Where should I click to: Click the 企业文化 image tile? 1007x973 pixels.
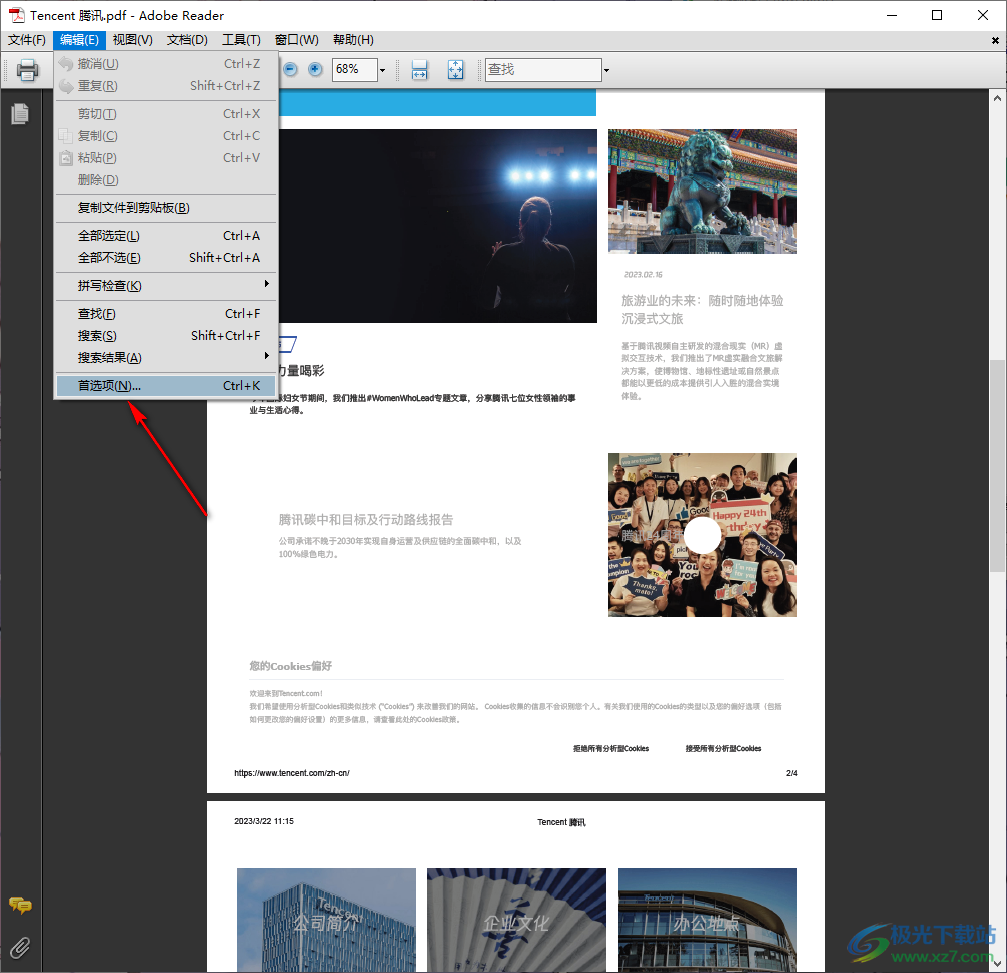tap(516, 920)
